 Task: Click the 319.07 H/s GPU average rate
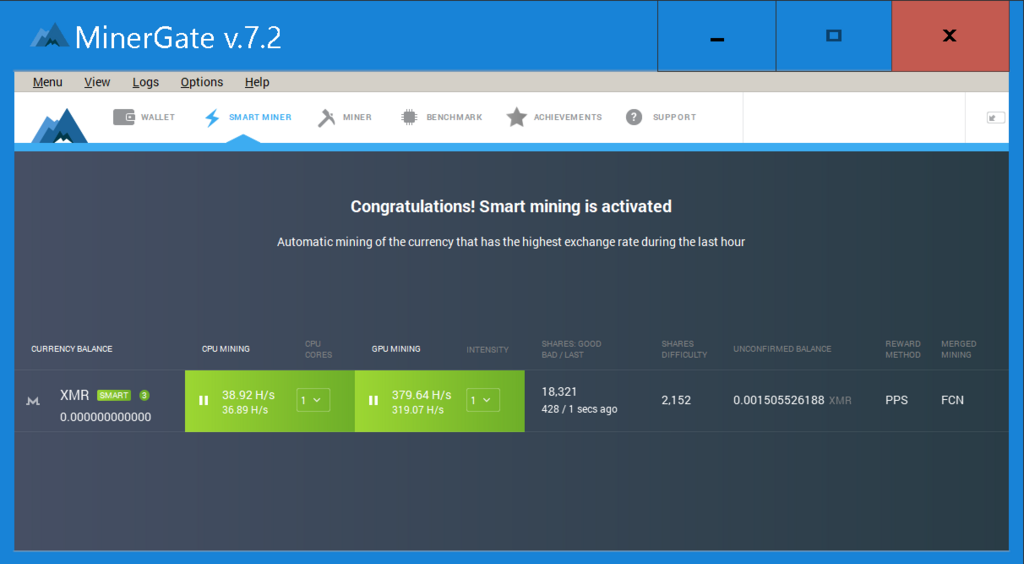point(418,410)
